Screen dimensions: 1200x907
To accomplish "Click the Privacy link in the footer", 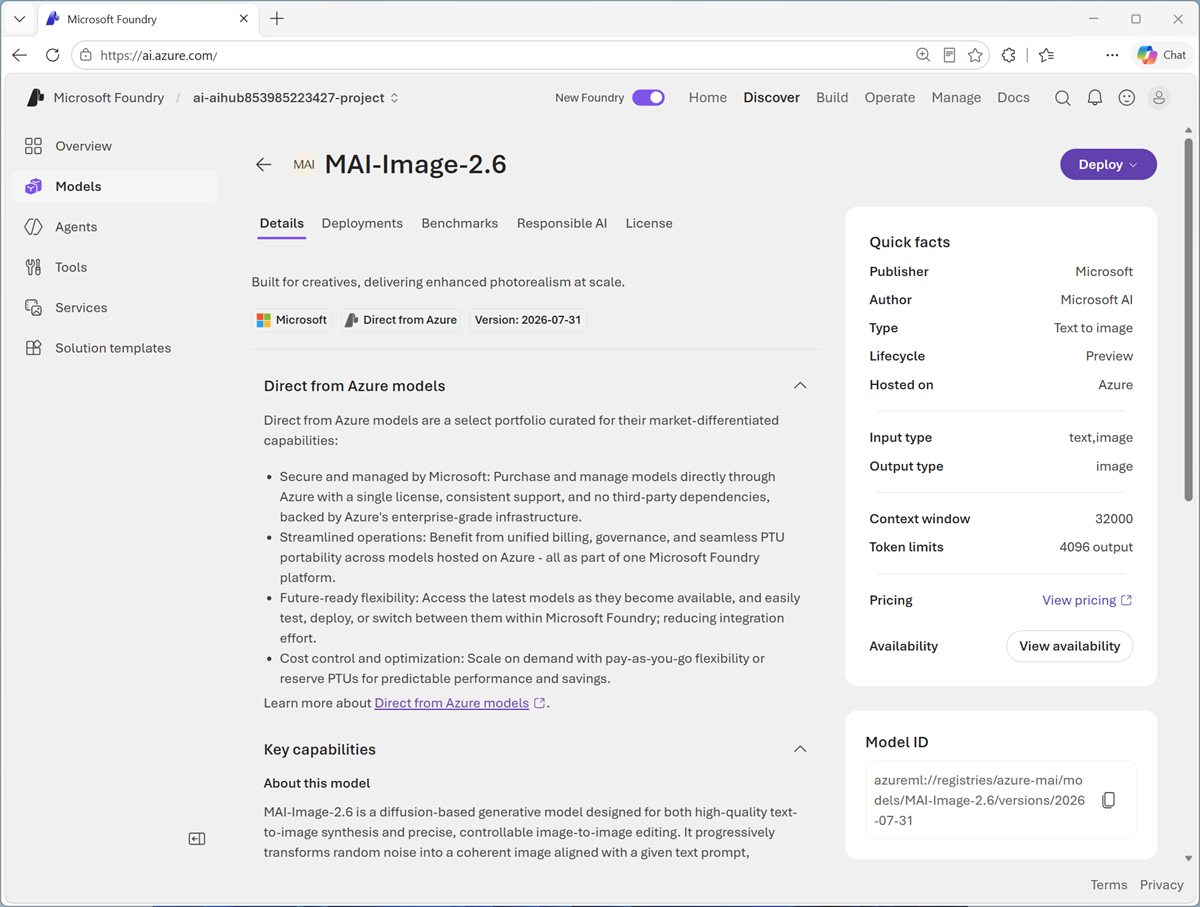I will pyautogui.click(x=1162, y=885).
